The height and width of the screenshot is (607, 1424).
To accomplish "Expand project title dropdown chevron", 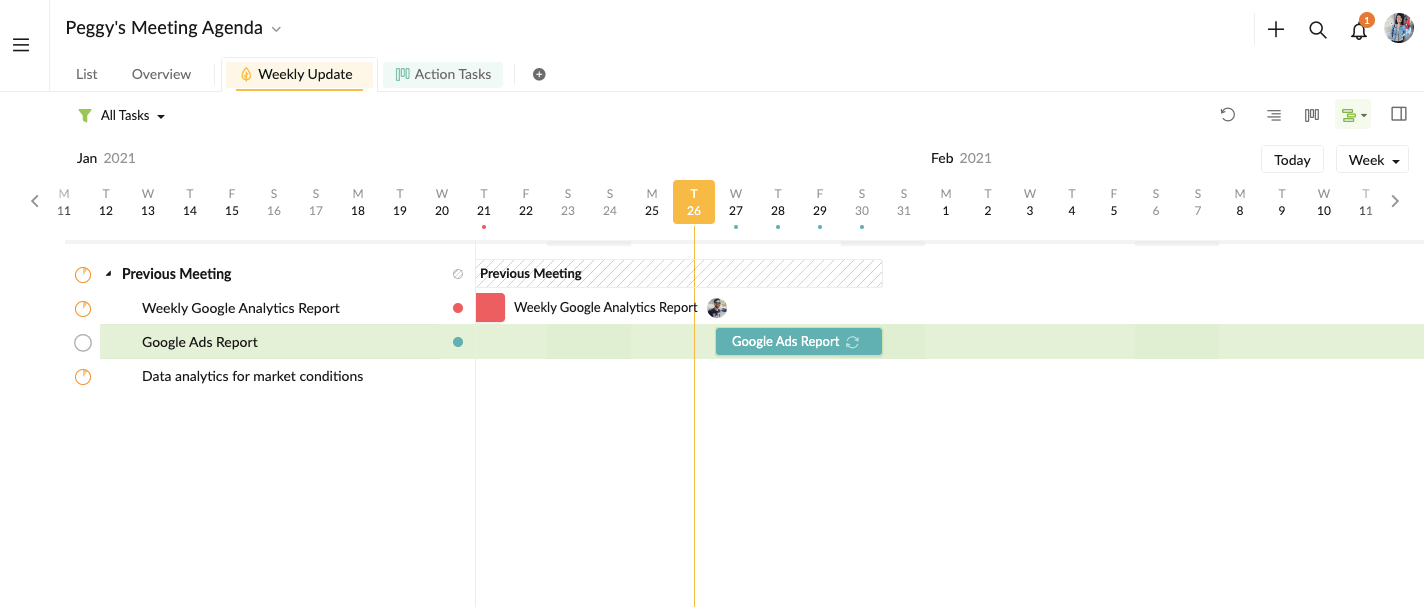I will point(277,29).
